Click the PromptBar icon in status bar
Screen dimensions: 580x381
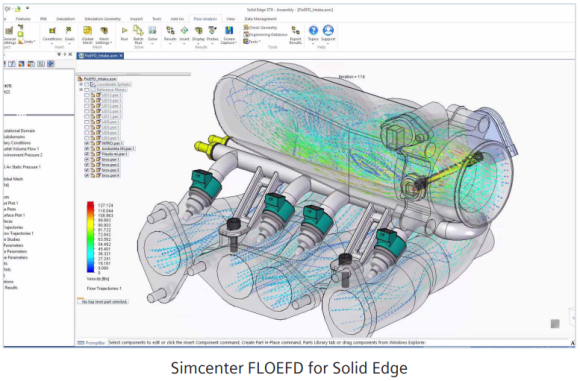tap(81, 343)
